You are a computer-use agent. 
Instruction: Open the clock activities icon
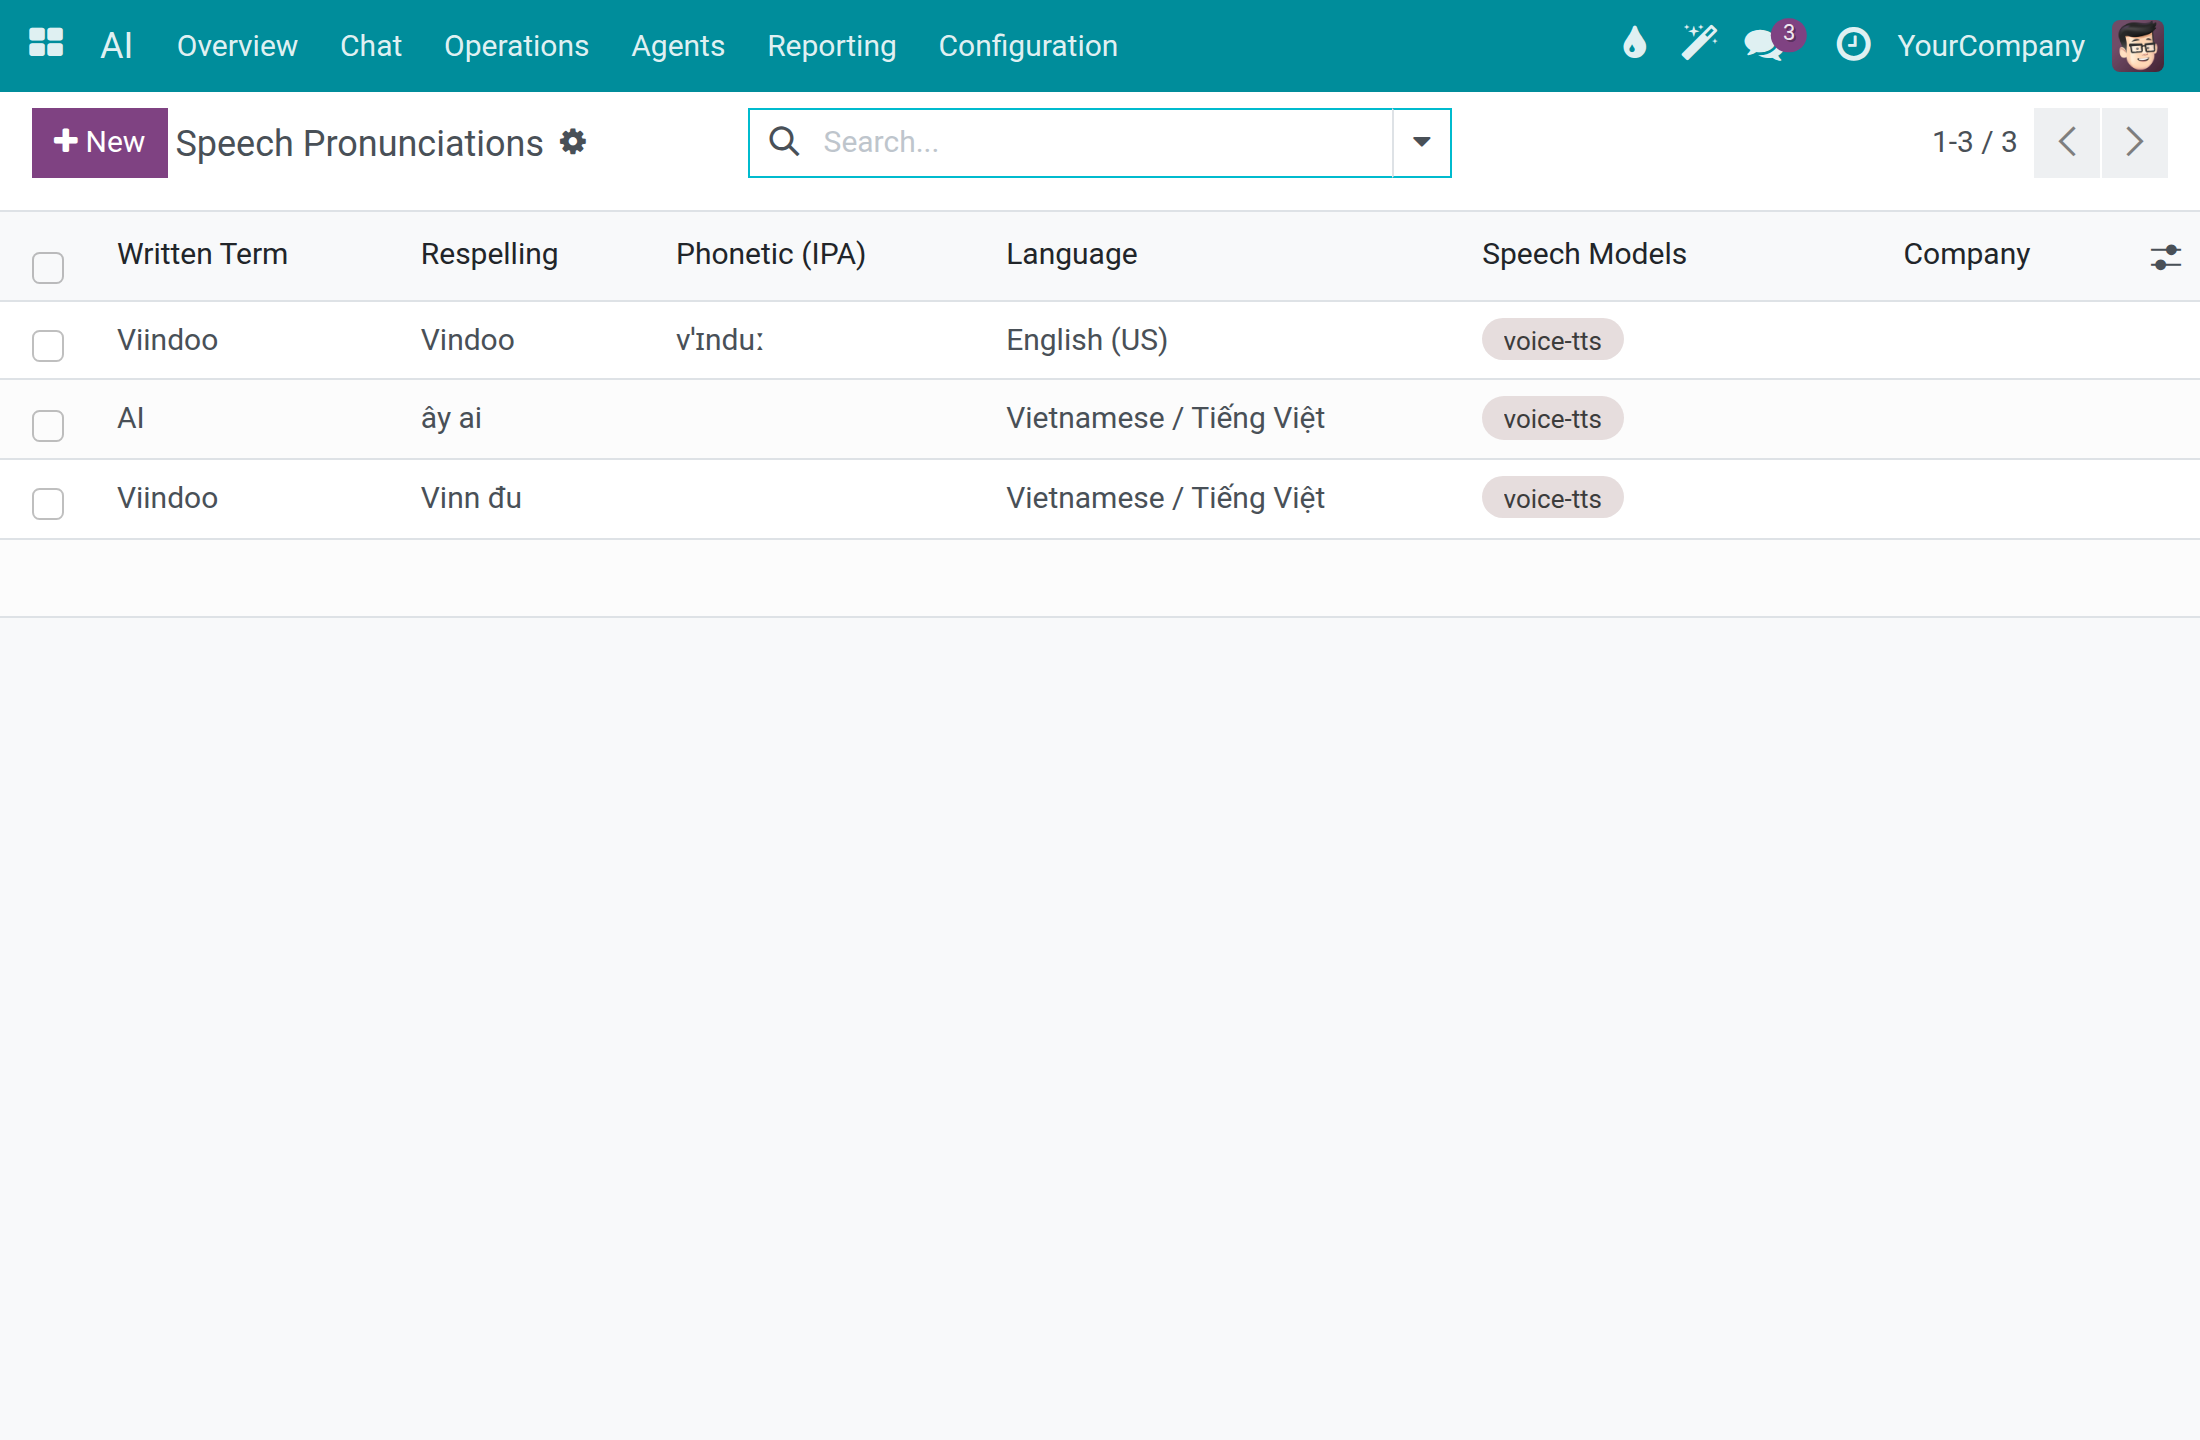pos(1853,44)
